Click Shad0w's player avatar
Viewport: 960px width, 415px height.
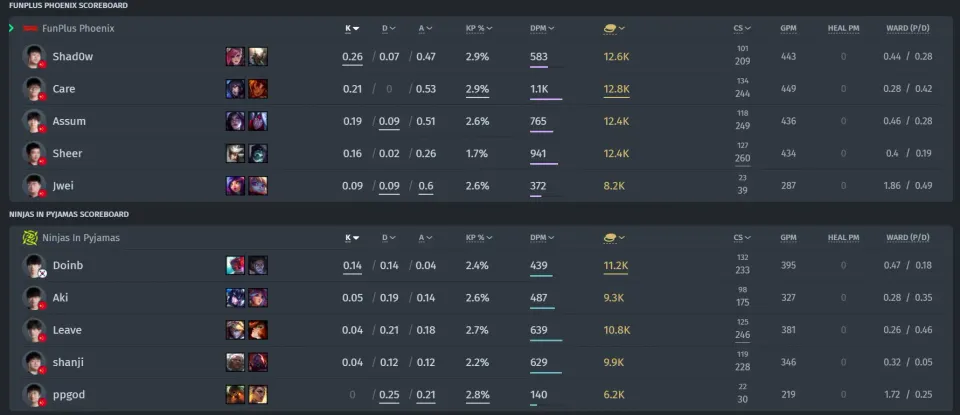[x=34, y=56]
